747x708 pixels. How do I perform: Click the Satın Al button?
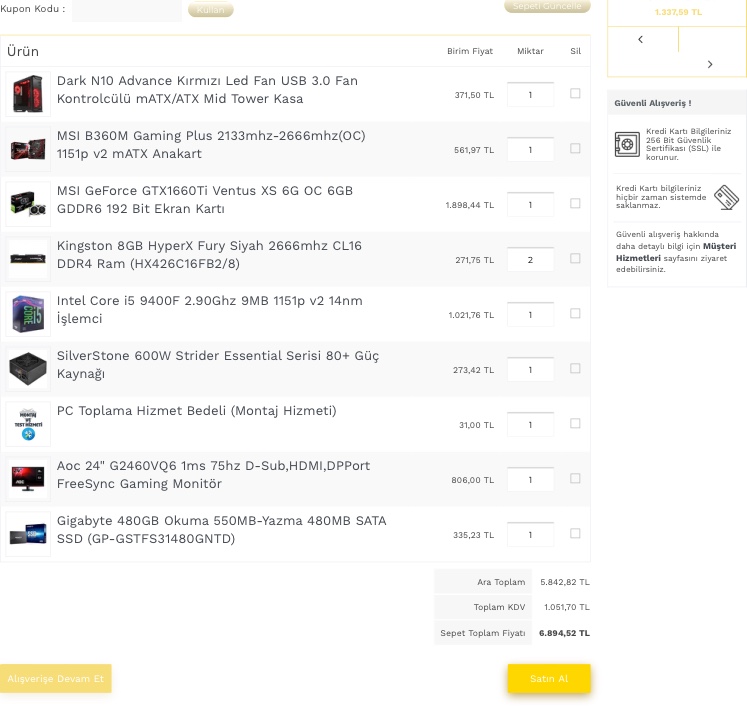pos(549,678)
